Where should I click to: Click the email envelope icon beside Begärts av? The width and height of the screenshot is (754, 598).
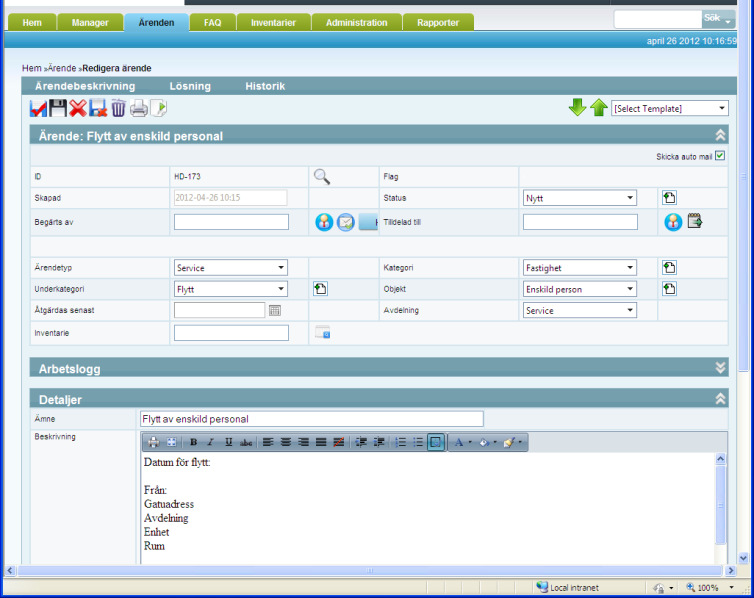pos(345,222)
